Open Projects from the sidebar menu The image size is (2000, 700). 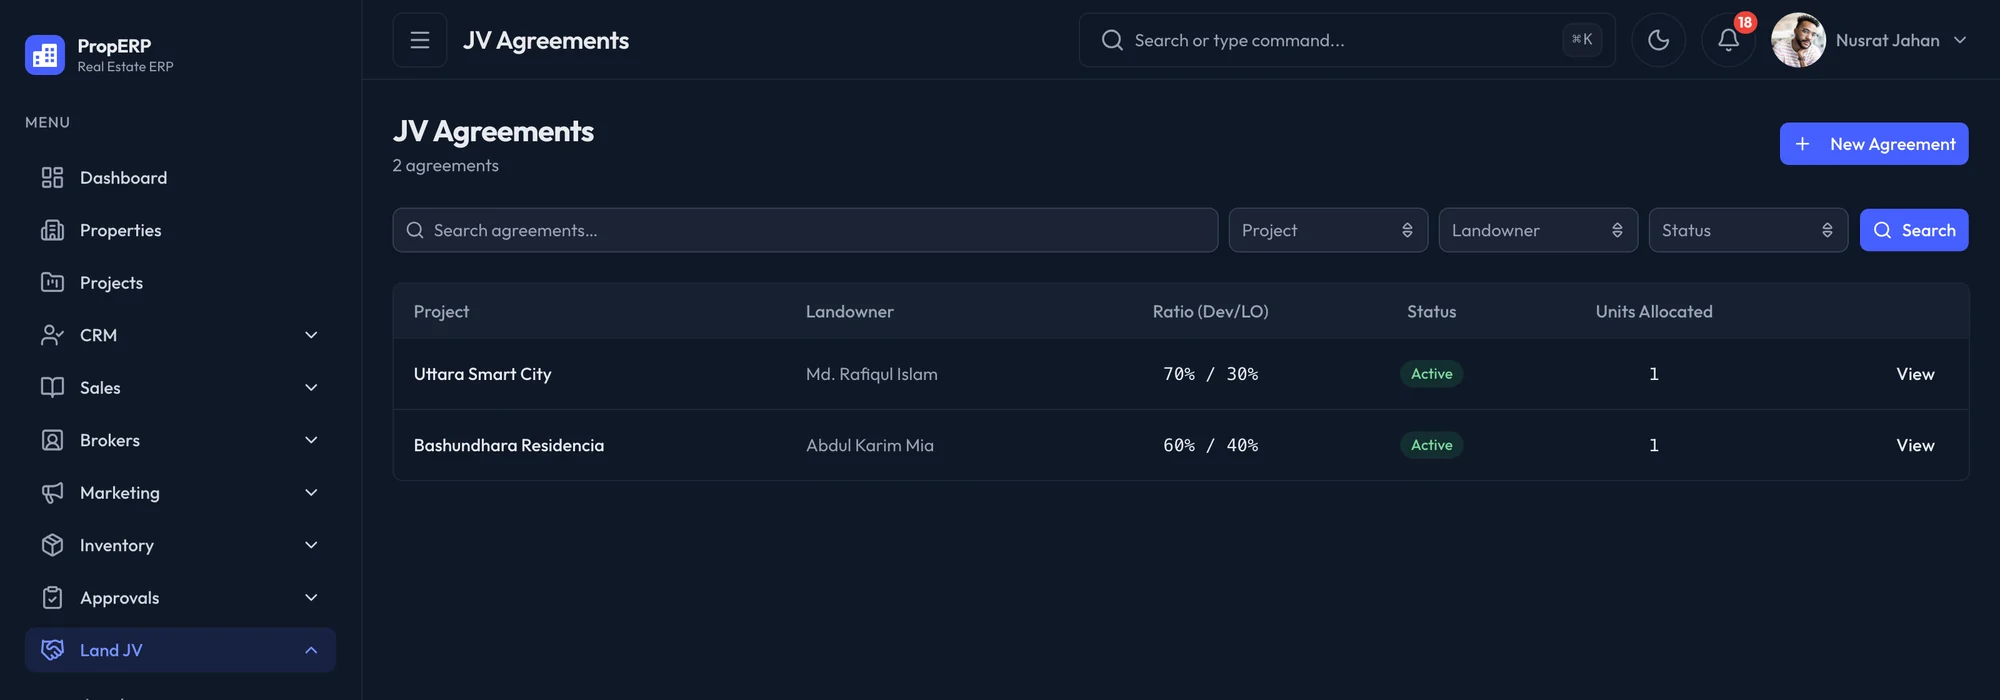(x=180, y=283)
